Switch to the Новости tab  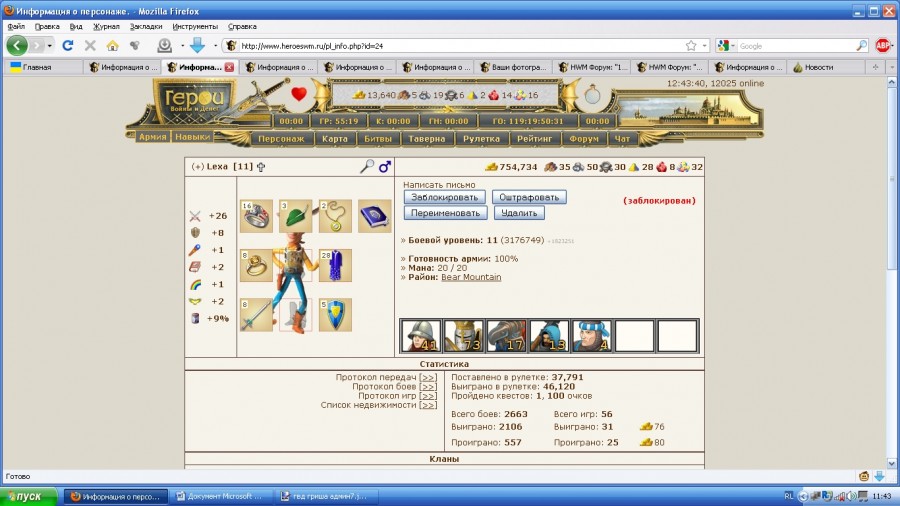tap(827, 67)
